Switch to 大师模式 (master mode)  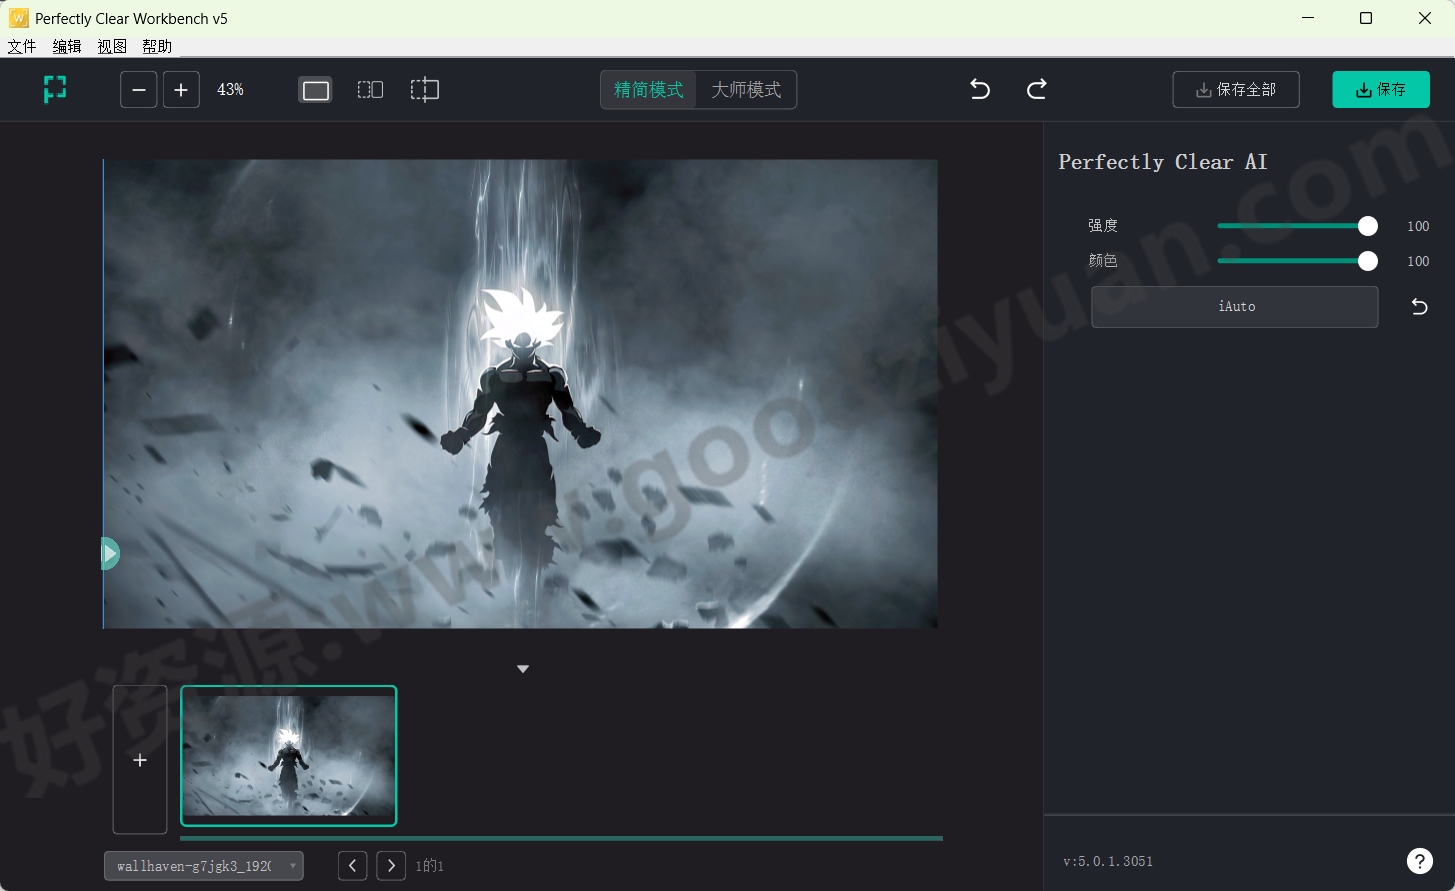click(746, 90)
